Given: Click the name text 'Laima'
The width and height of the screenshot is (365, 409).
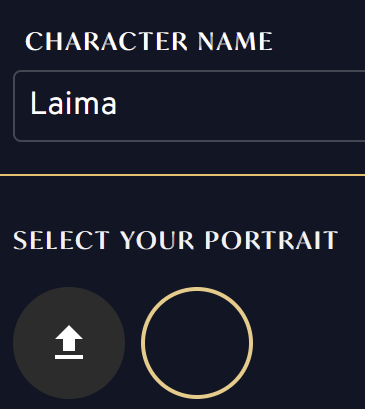Looking at the screenshot, I should click(73, 103).
